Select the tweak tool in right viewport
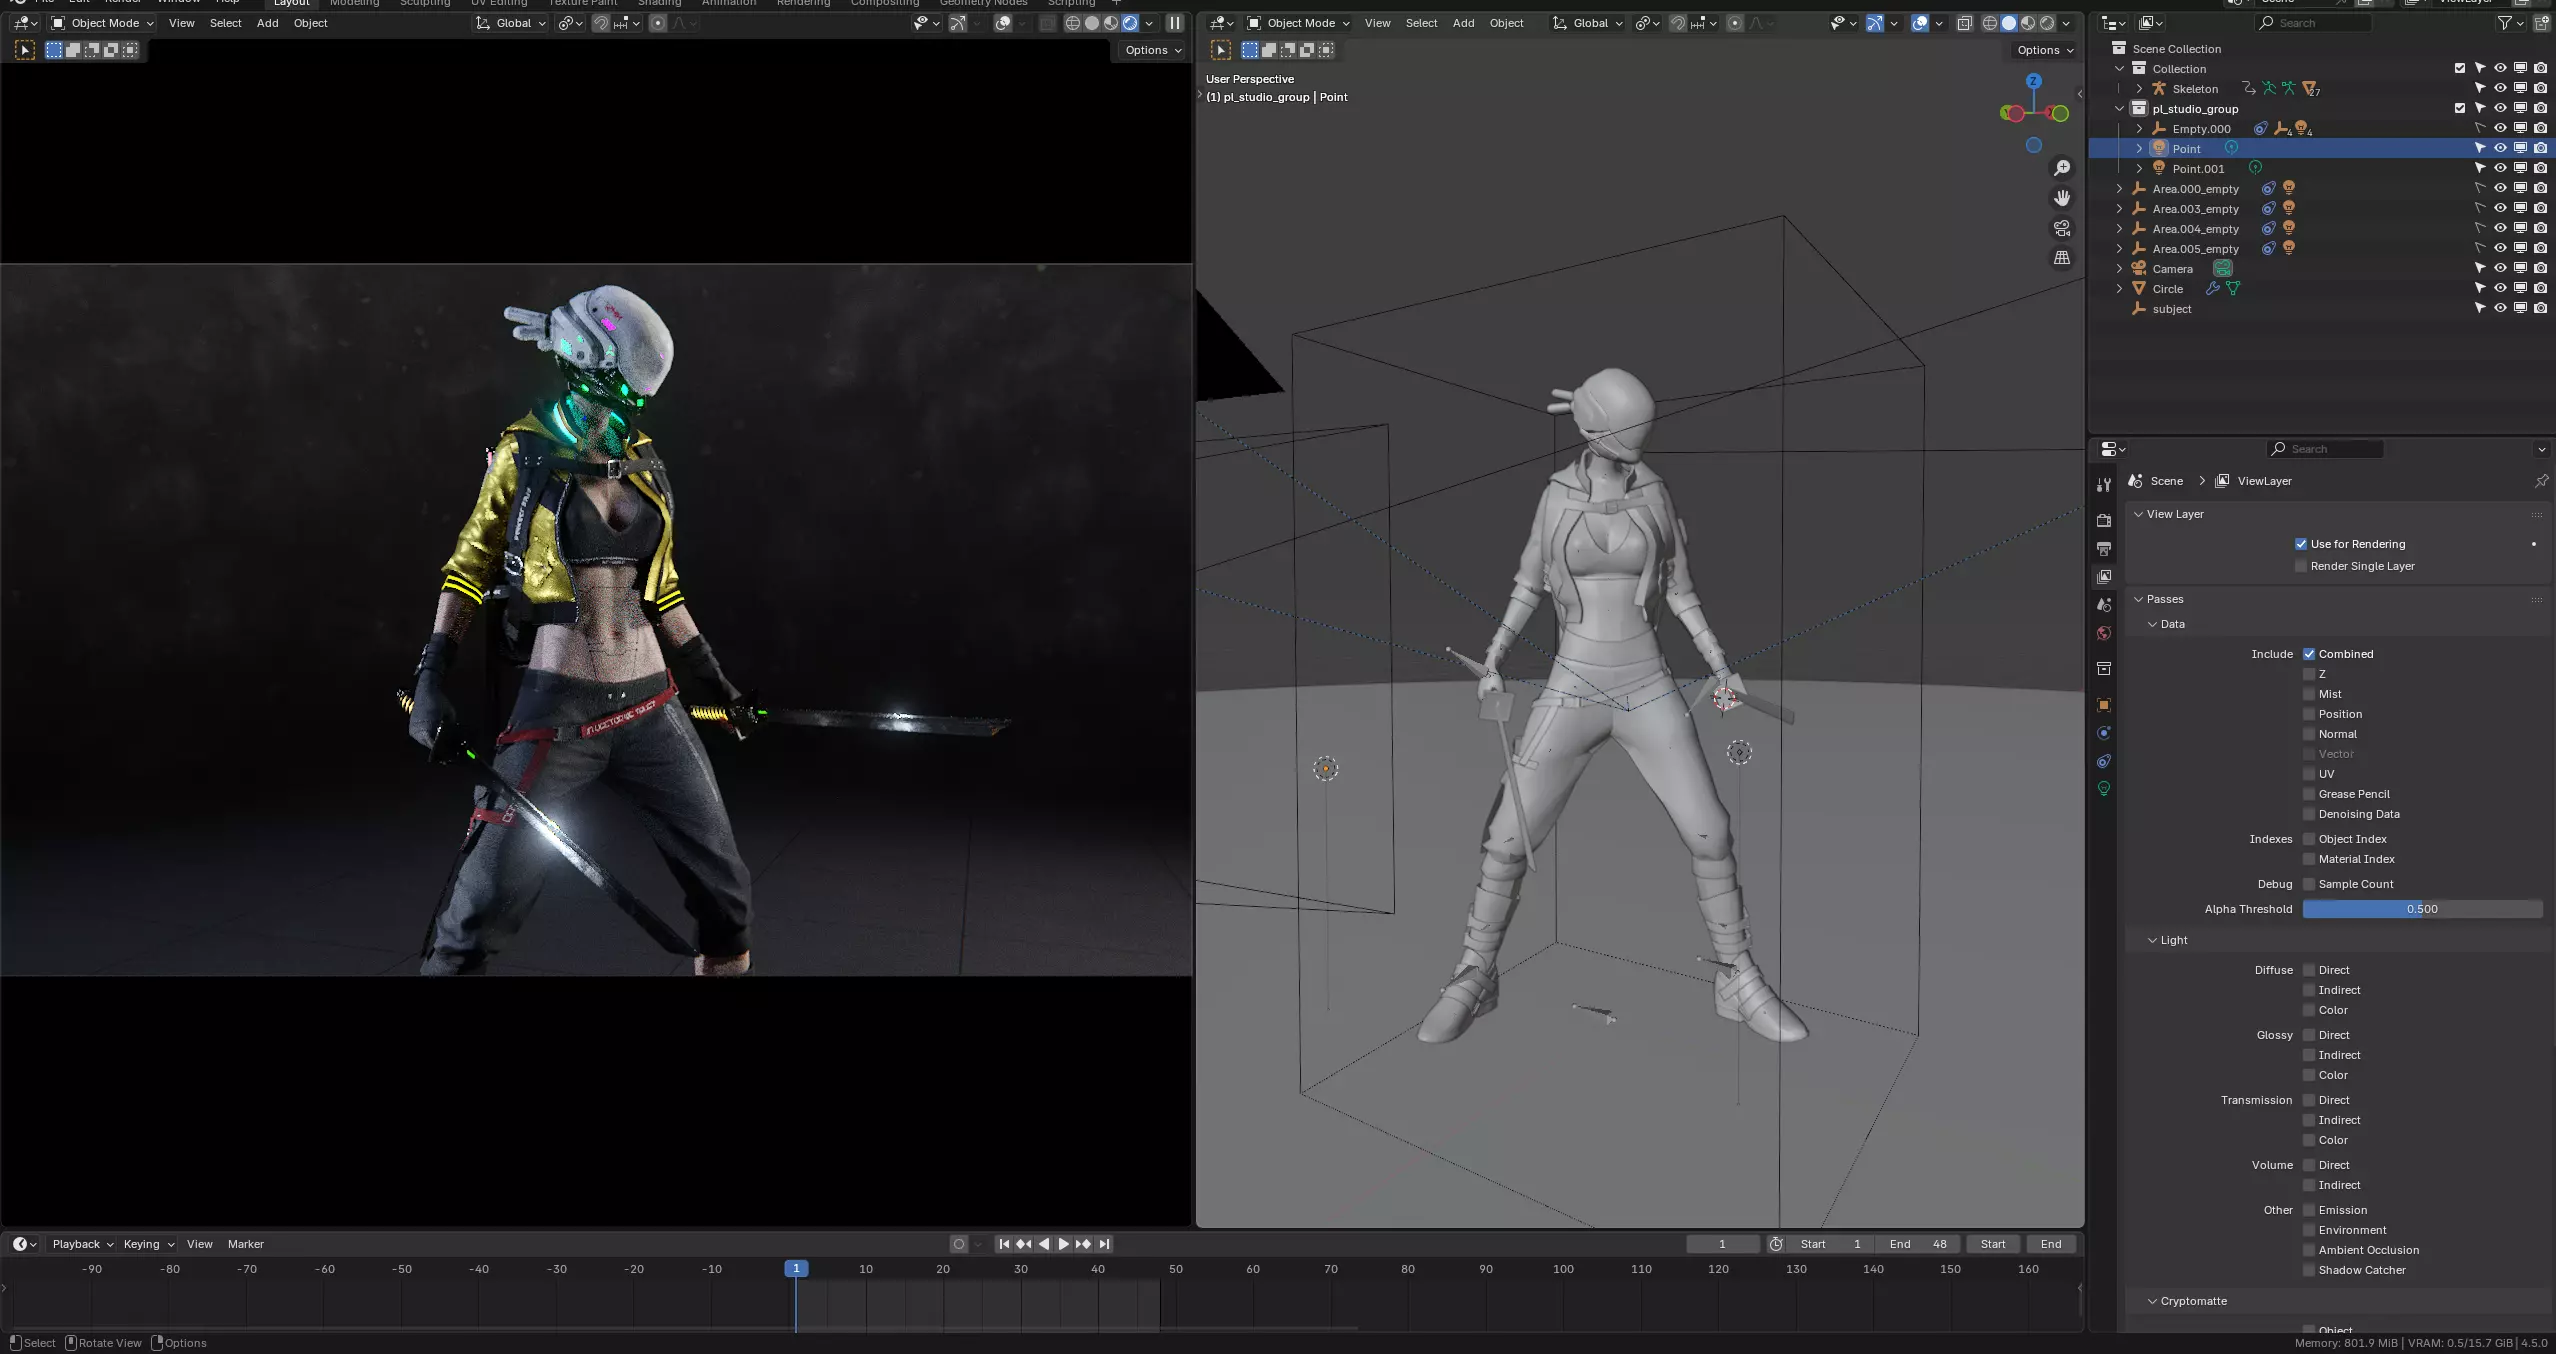 point(1221,50)
